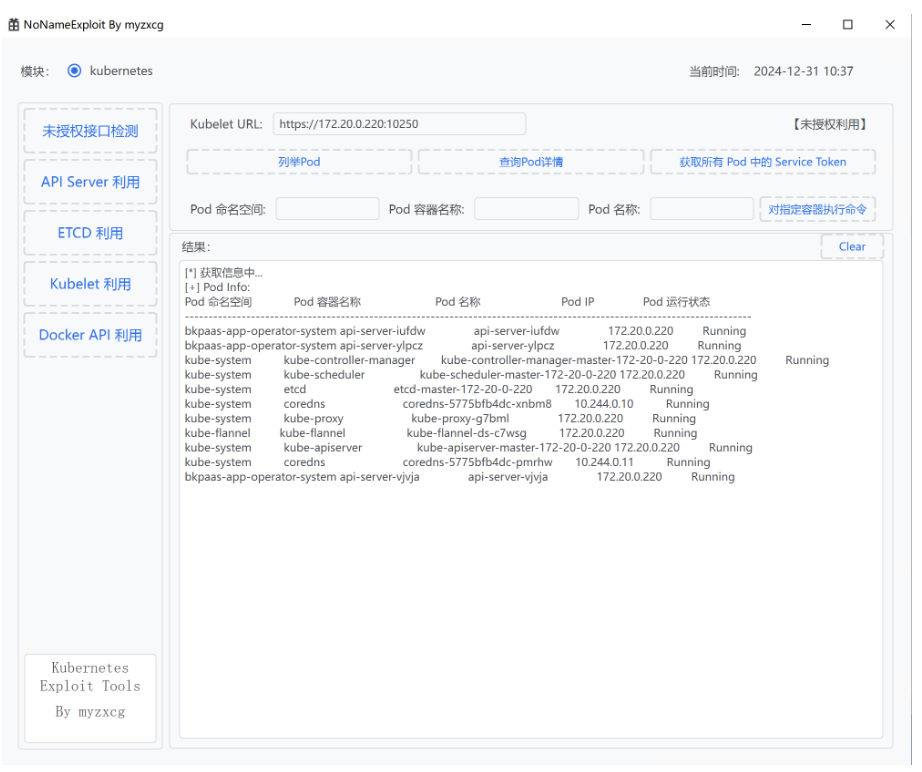Focus the Pod 容器名称 input field
This screenshot has width=922, height=772.
(x=527, y=210)
